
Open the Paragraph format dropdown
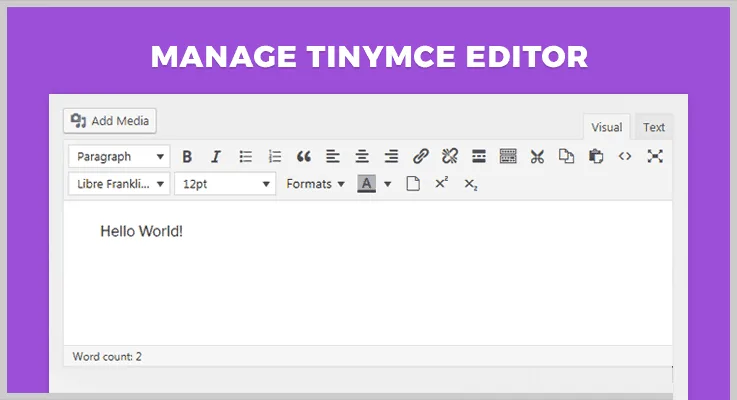tap(119, 157)
